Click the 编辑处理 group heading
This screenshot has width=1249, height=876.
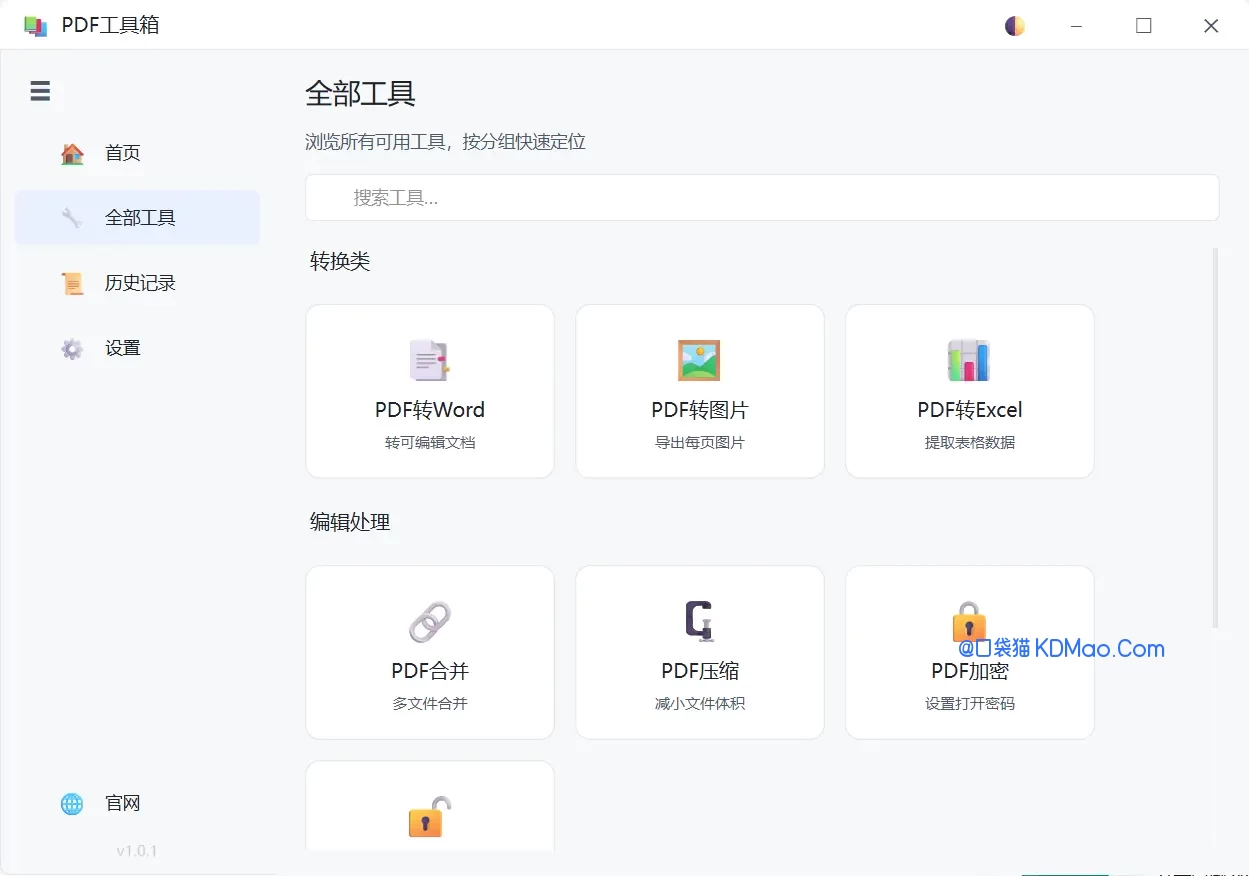coord(350,522)
